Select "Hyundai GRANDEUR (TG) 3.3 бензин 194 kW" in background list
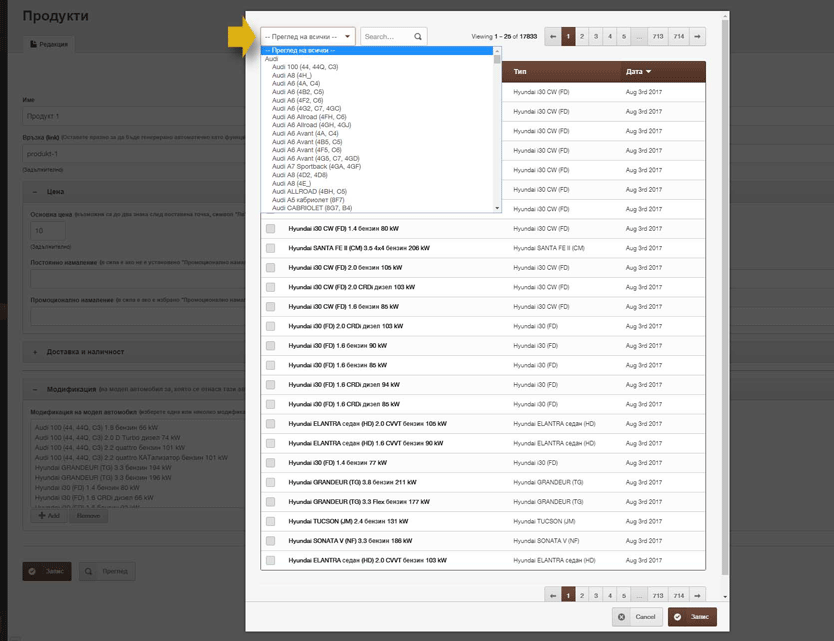834x641 pixels. click(x=103, y=468)
